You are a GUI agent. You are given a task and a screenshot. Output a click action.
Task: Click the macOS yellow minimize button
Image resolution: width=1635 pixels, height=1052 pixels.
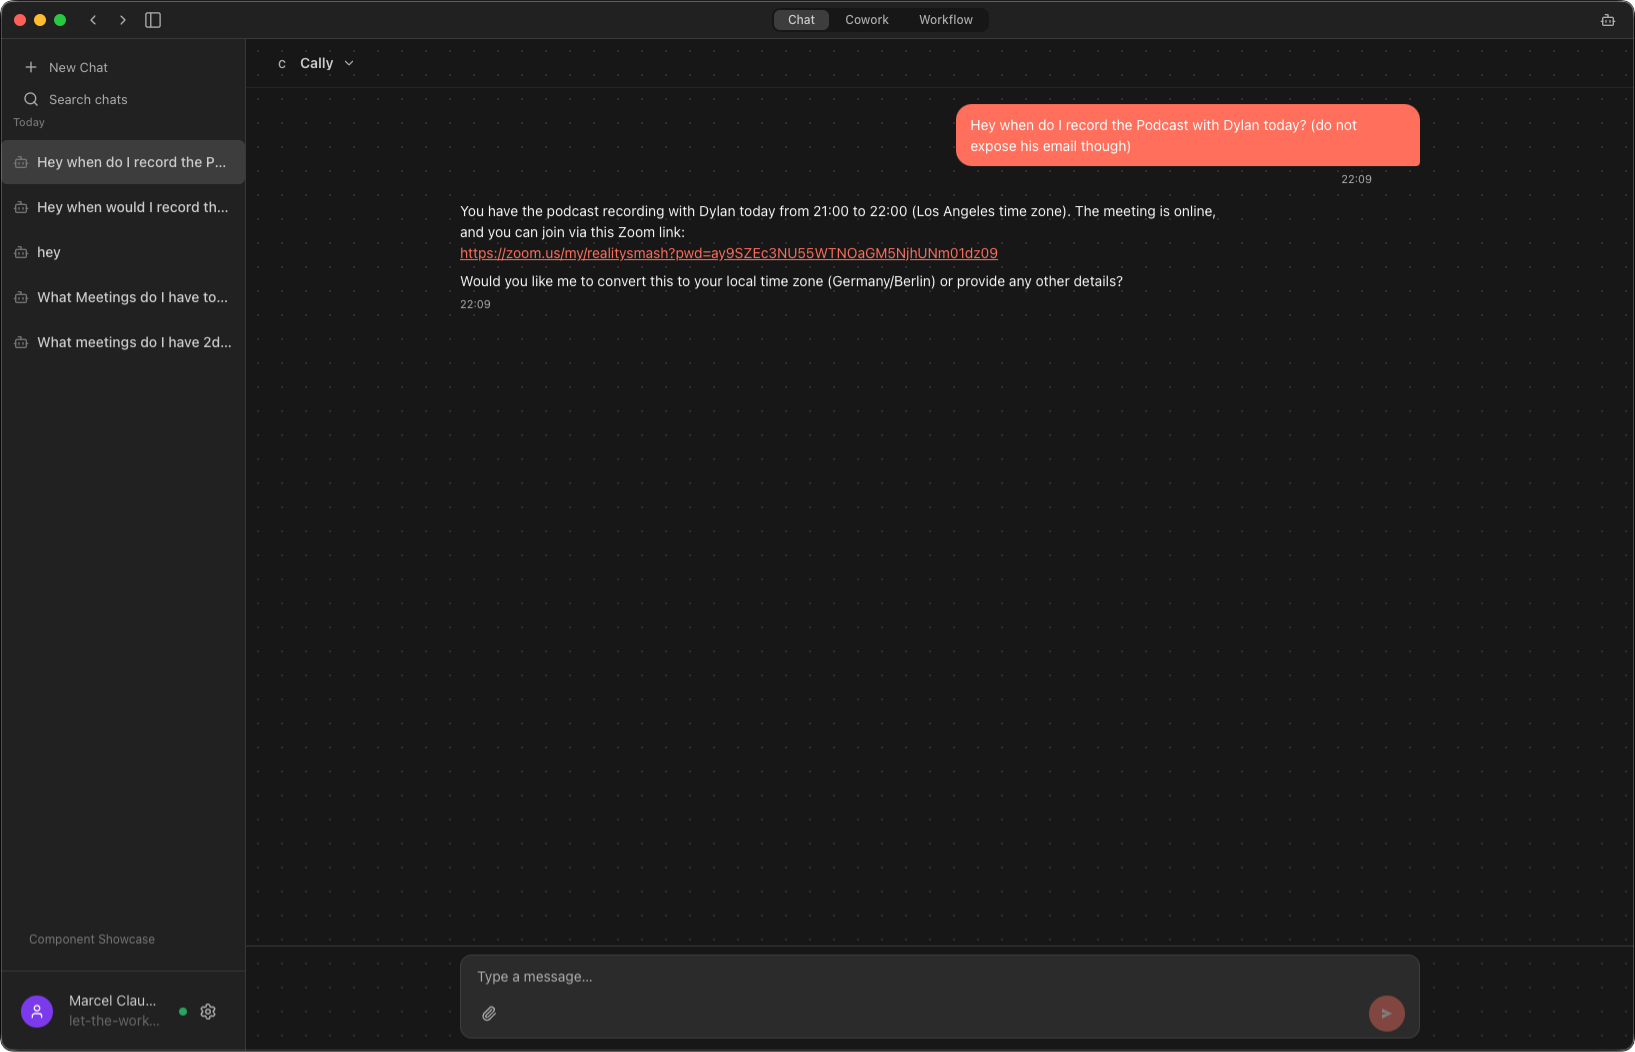pos(40,20)
